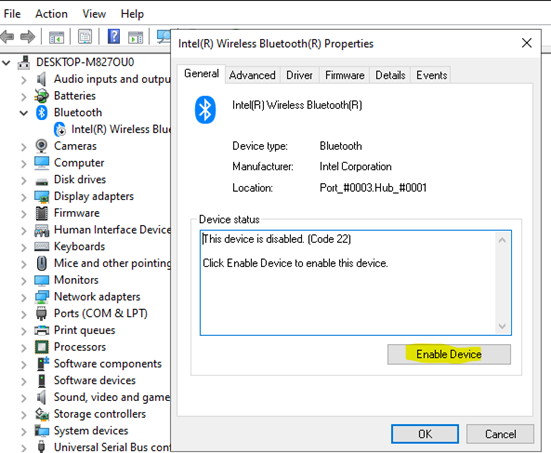The image size is (551, 453).
Task: Click the Device status scroll down arrow
Action: (502, 326)
